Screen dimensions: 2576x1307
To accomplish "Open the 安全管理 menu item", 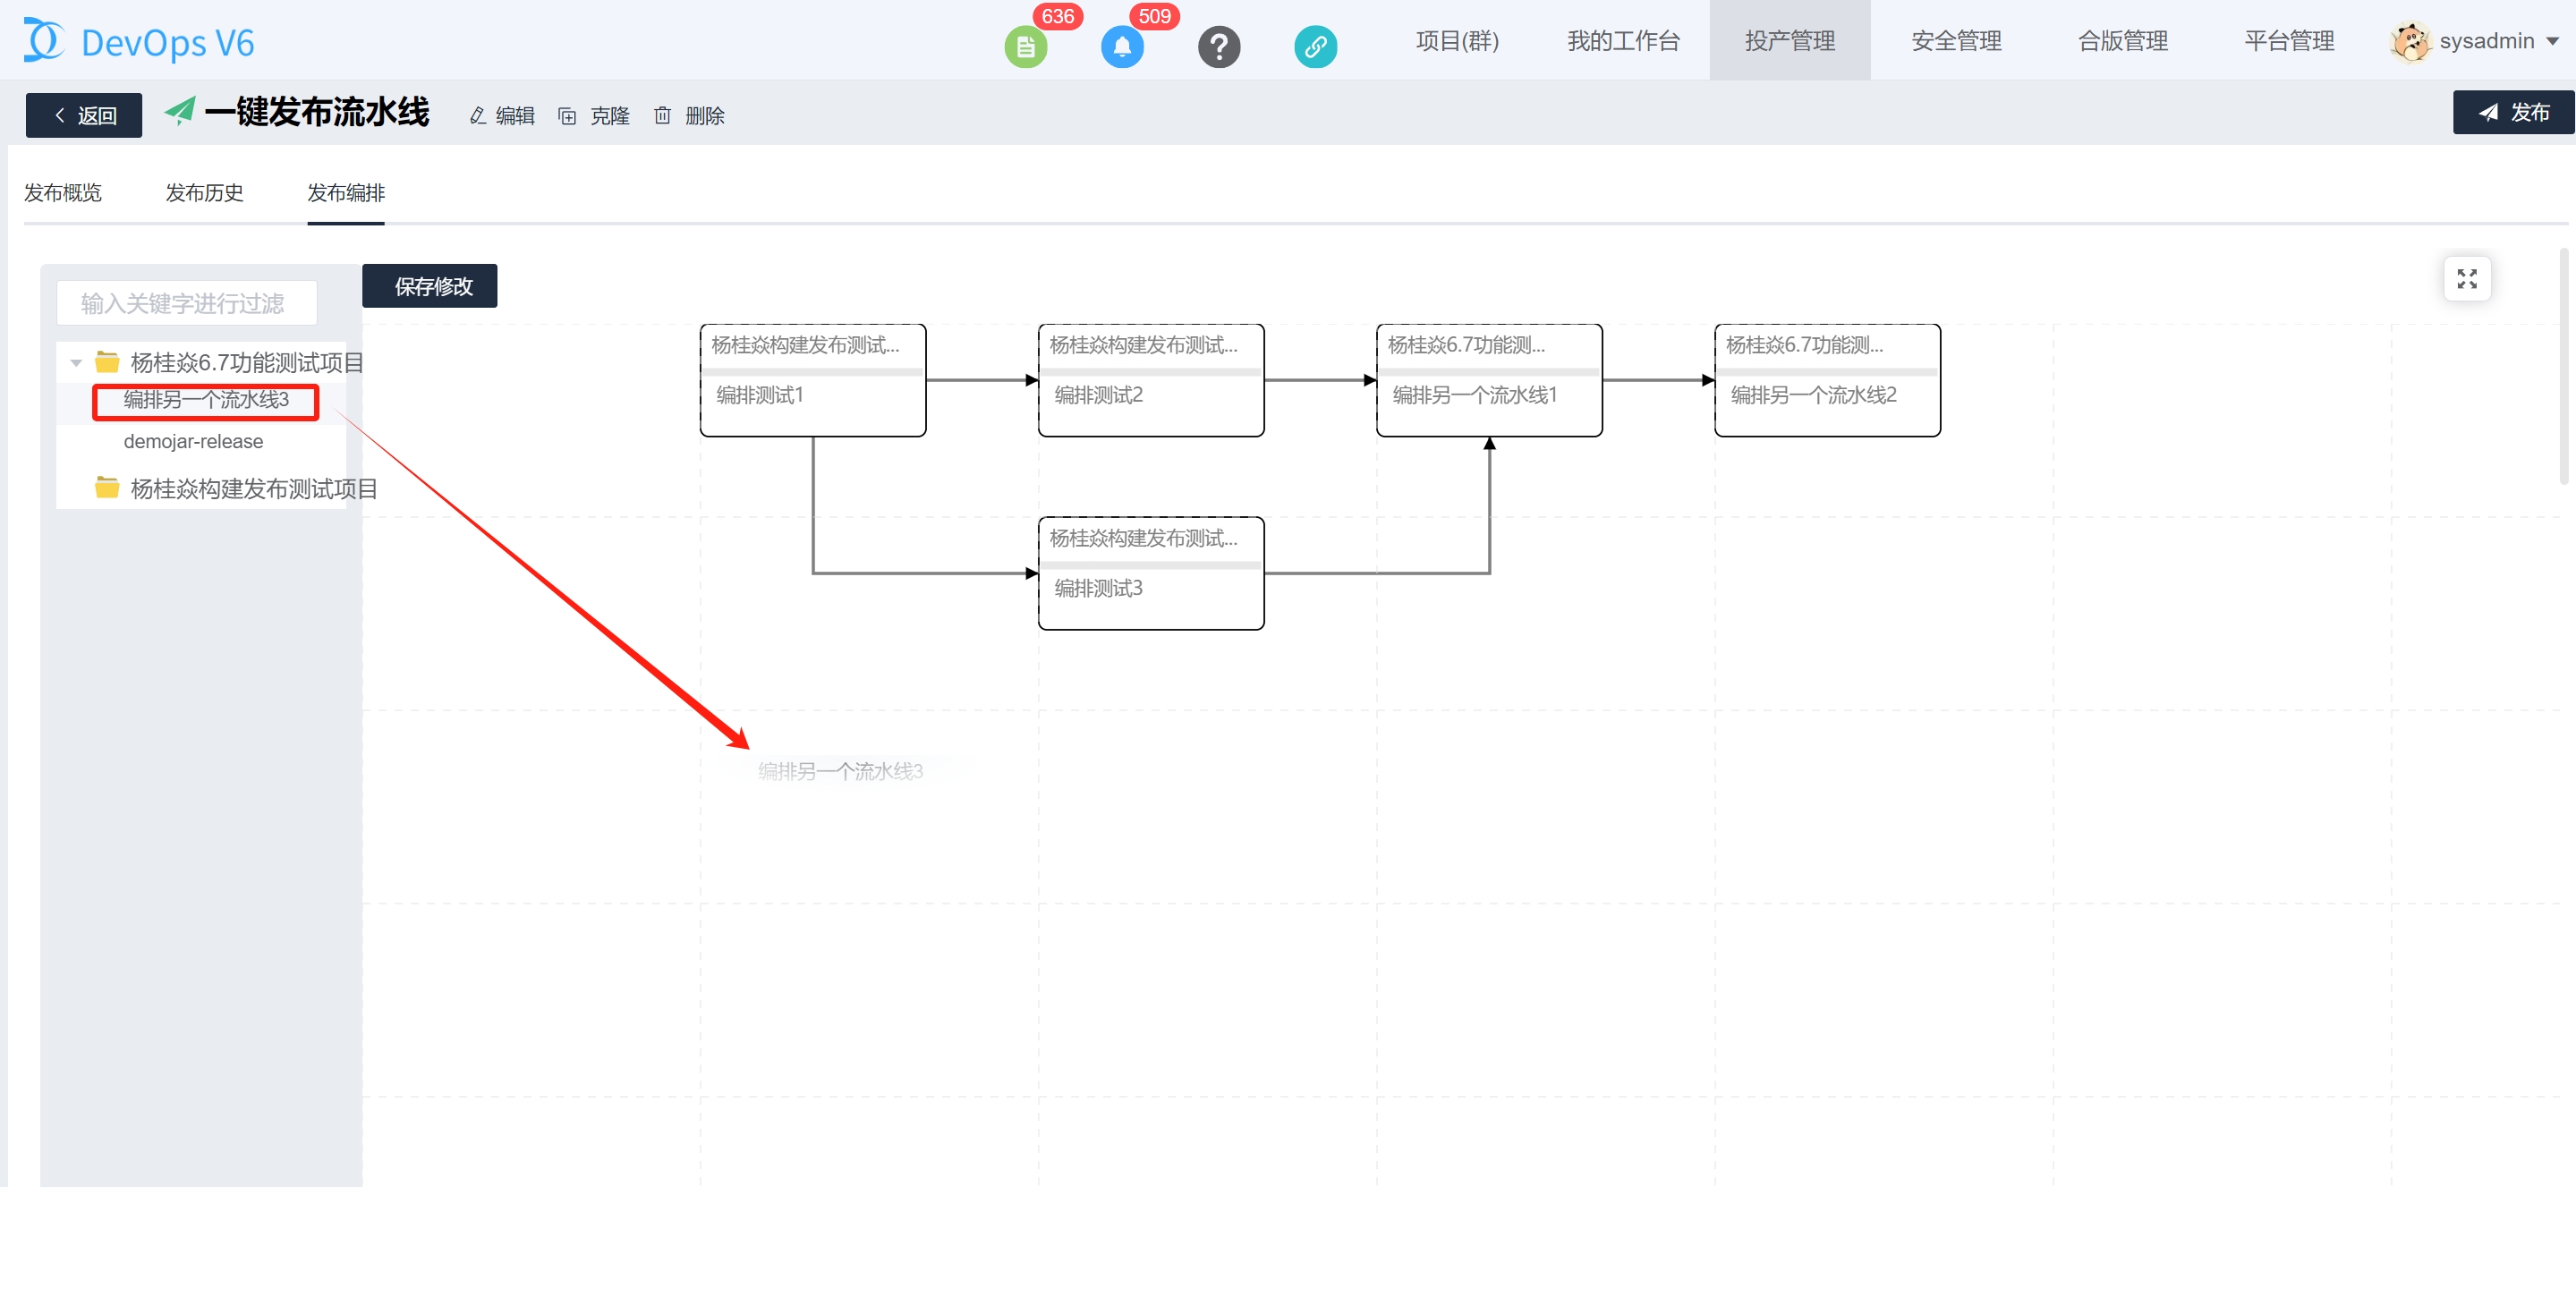I will coord(1955,41).
